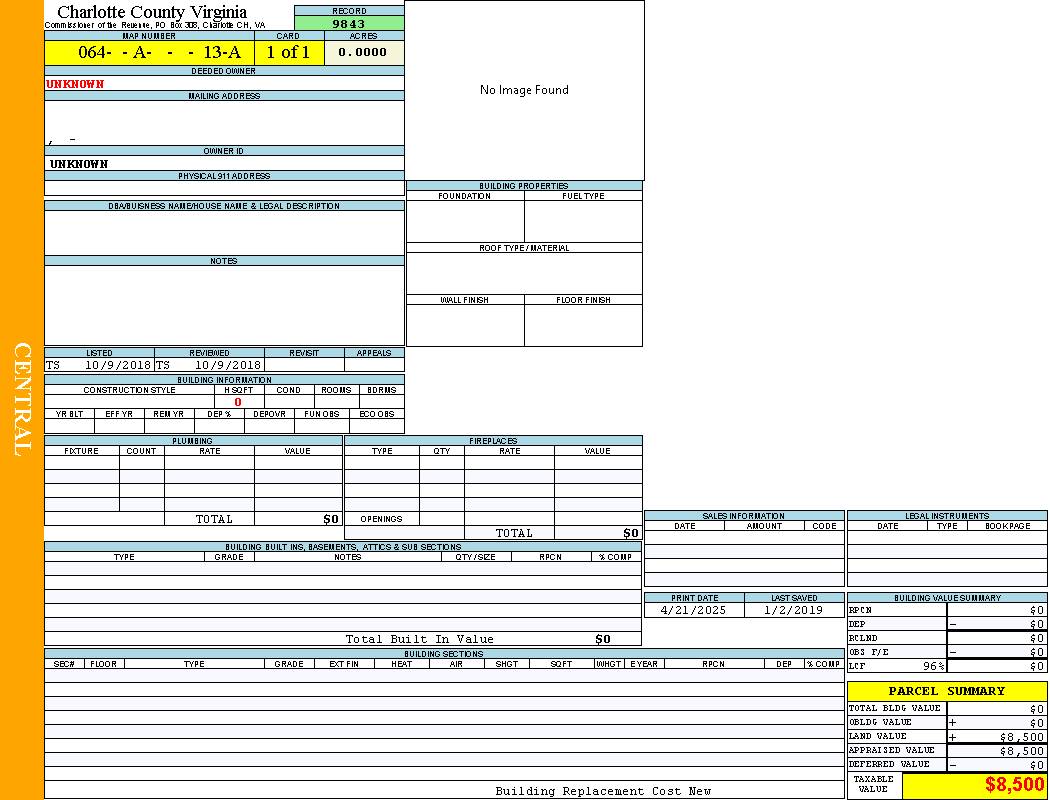Select the last saved date 1/2/2019
This screenshot has width=1050, height=800.
coord(793,610)
